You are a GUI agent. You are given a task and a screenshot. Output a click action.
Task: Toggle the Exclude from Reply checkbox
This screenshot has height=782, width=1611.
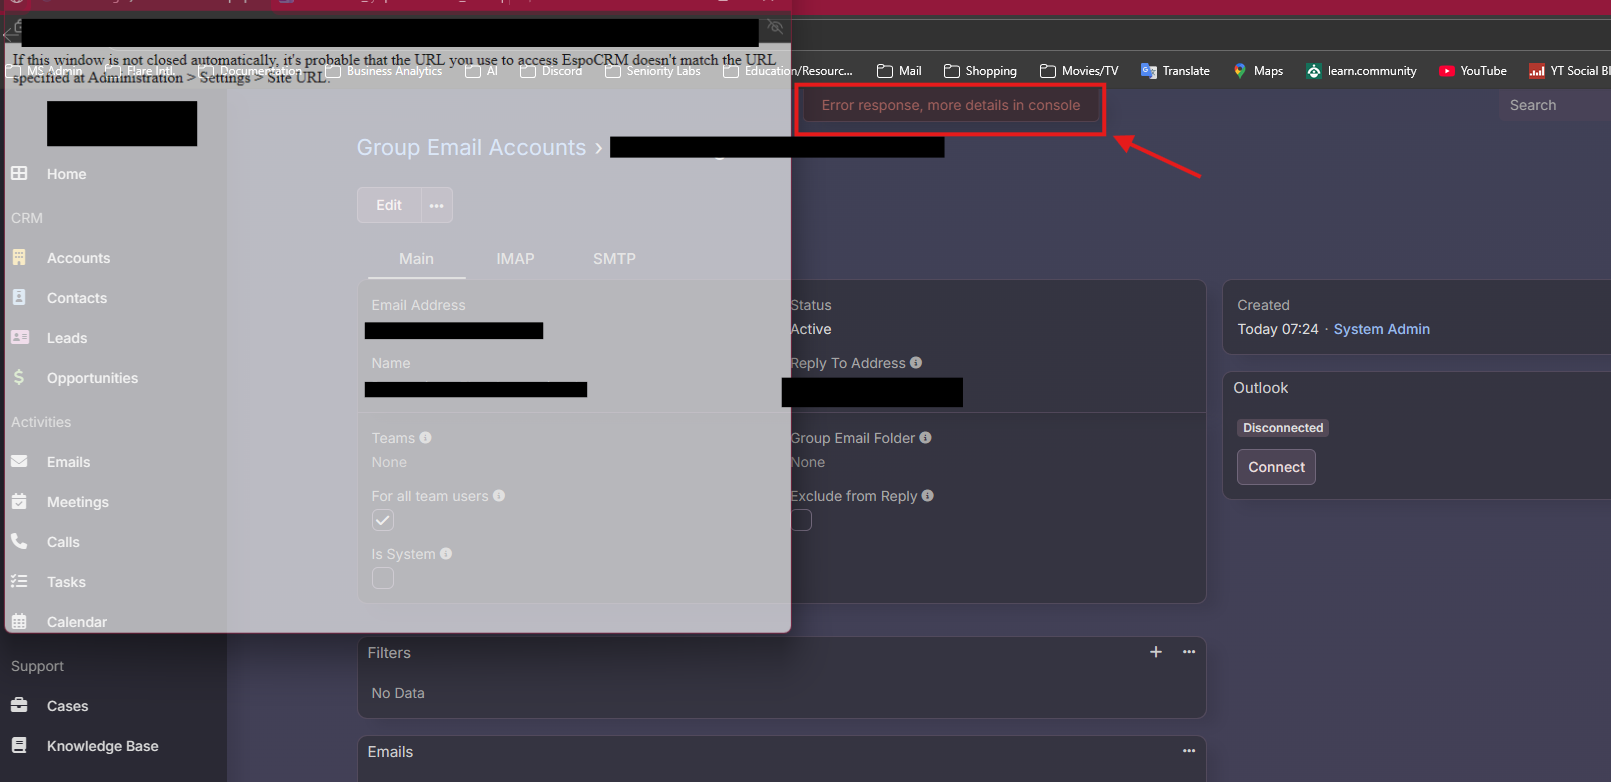pos(801,520)
